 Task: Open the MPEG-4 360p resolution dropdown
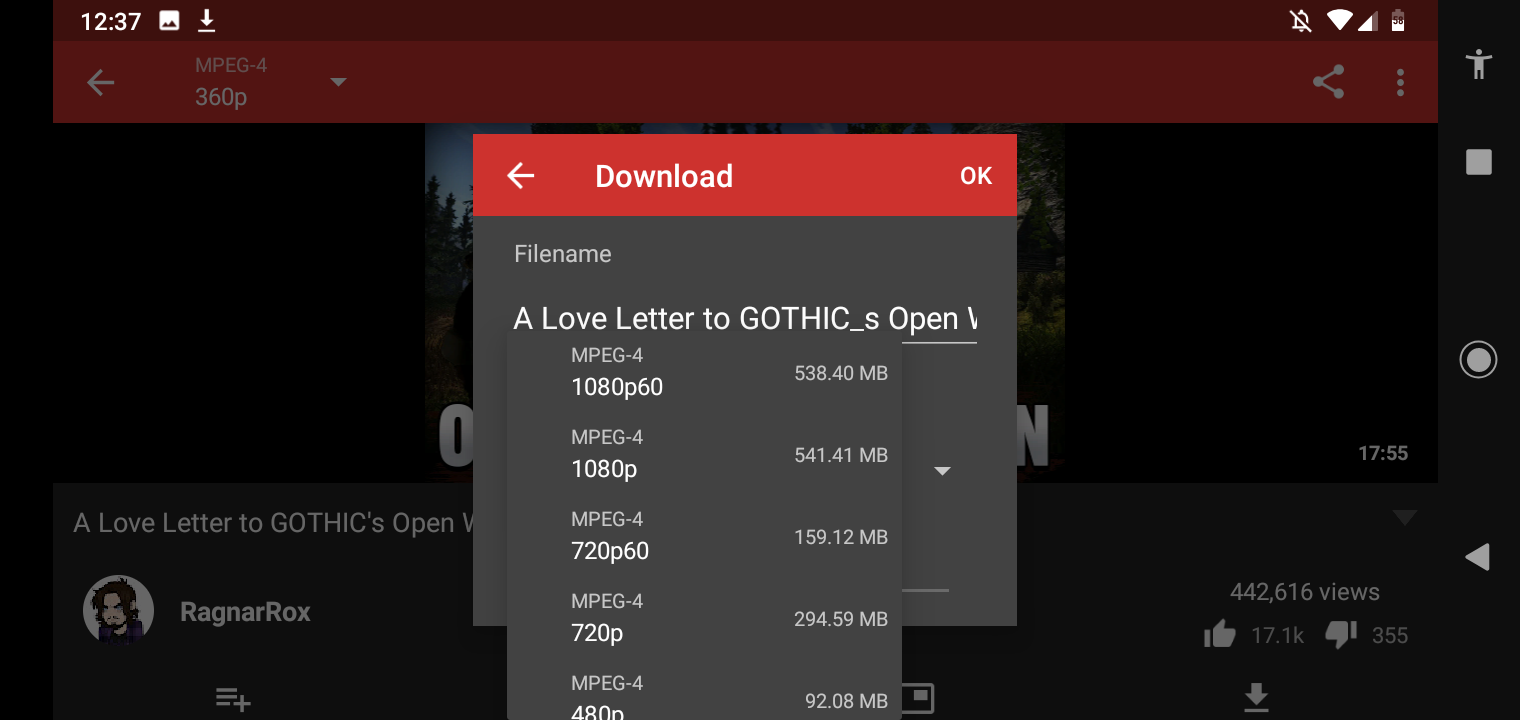coord(270,82)
